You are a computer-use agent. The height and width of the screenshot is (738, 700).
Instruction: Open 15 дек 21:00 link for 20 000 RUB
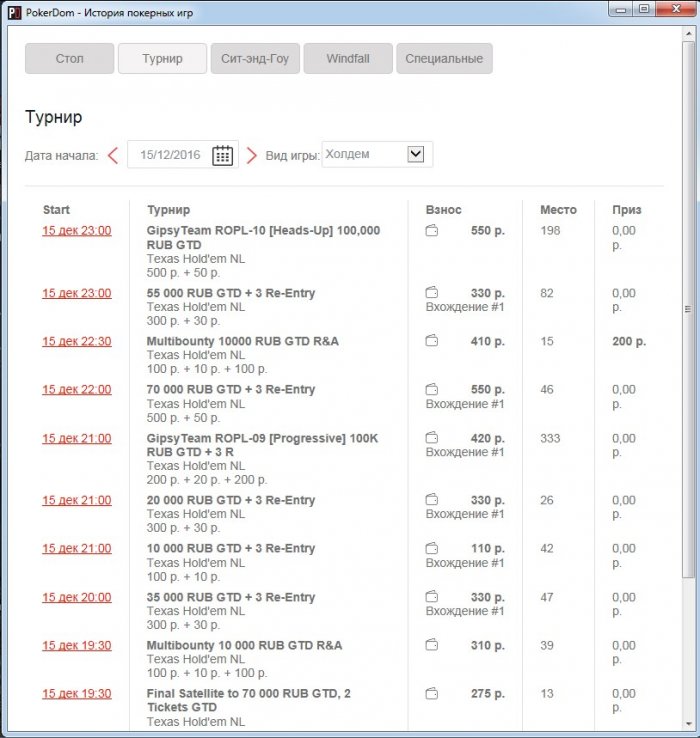tap(77, 500)
